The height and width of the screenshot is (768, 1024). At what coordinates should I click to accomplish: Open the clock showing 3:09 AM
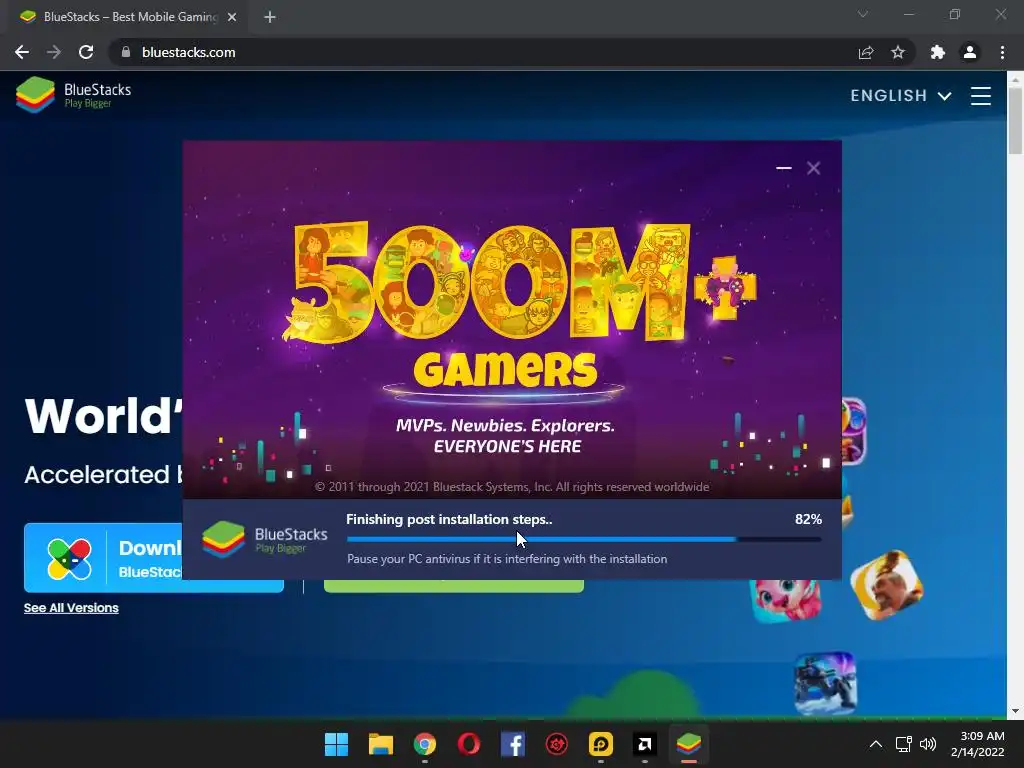(x=978, y=744)
